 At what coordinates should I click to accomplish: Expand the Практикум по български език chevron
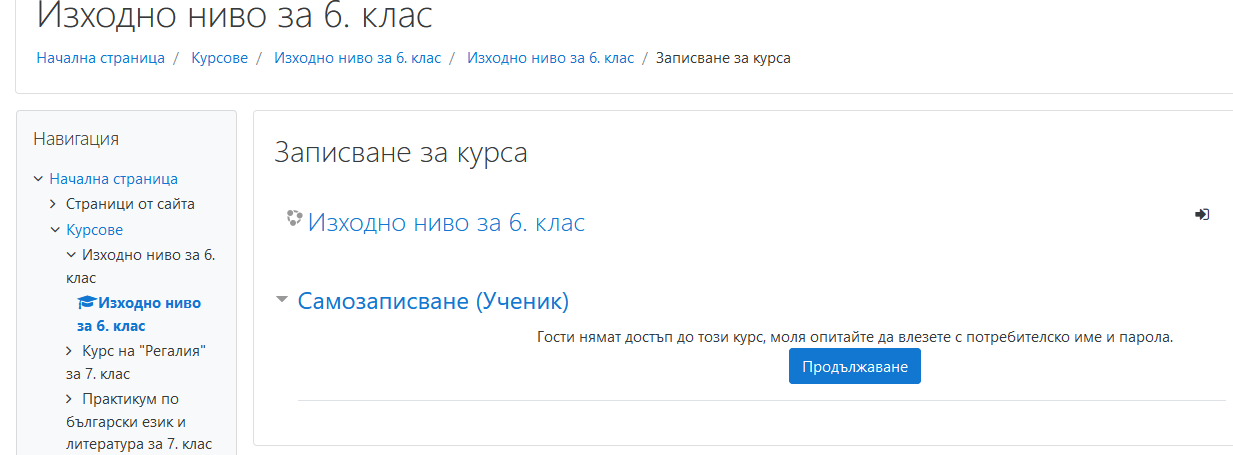click(70, 399)
